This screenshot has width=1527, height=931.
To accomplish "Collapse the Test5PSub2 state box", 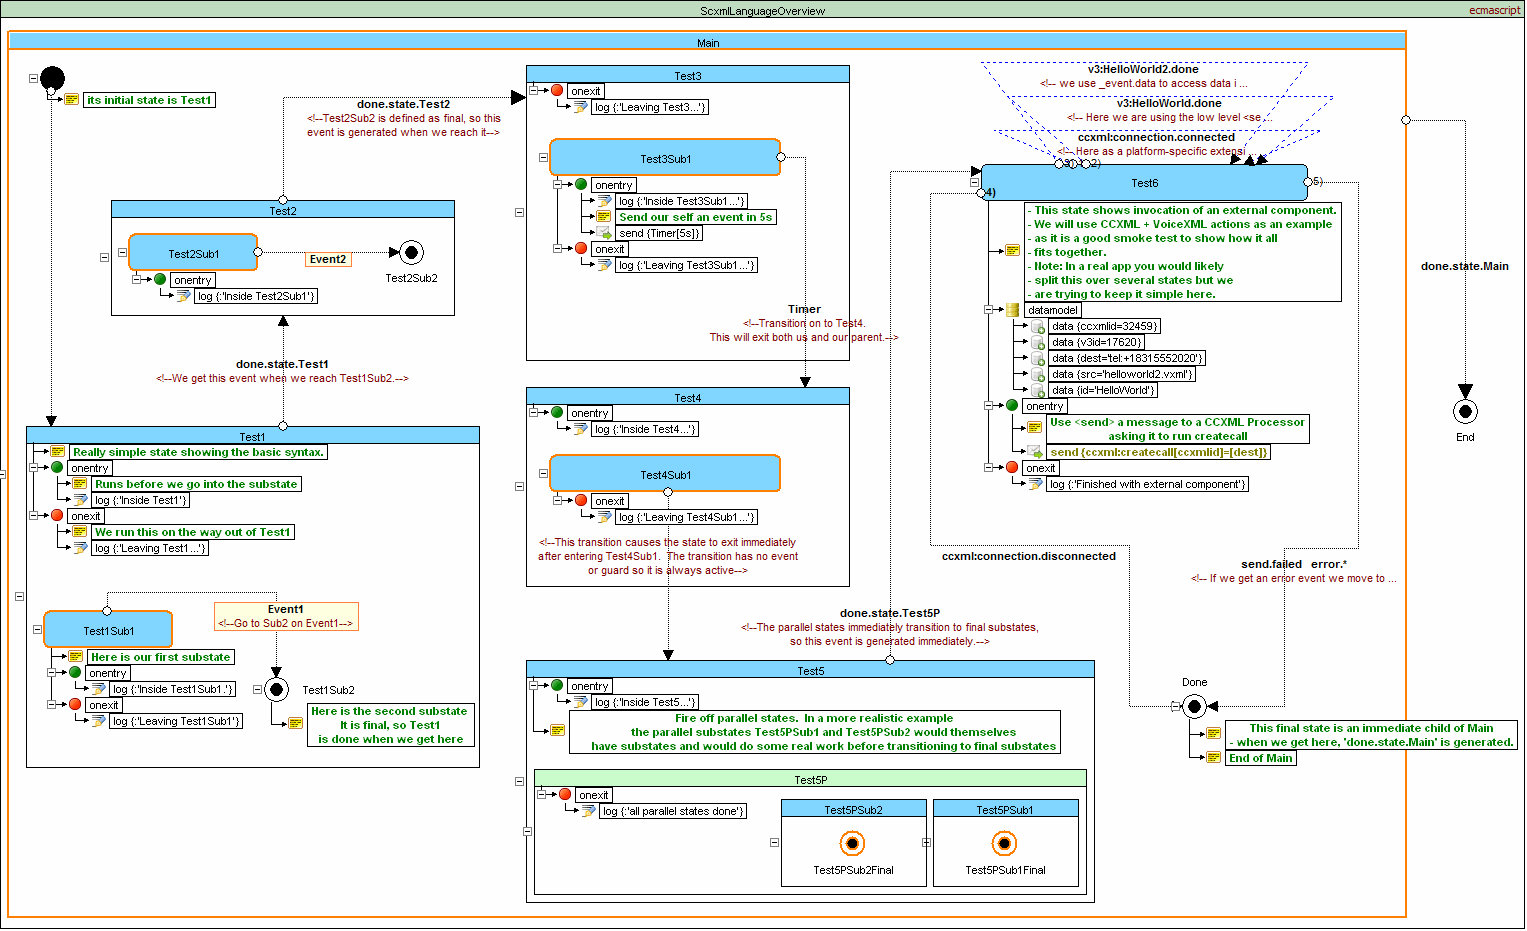I will 774,842.
